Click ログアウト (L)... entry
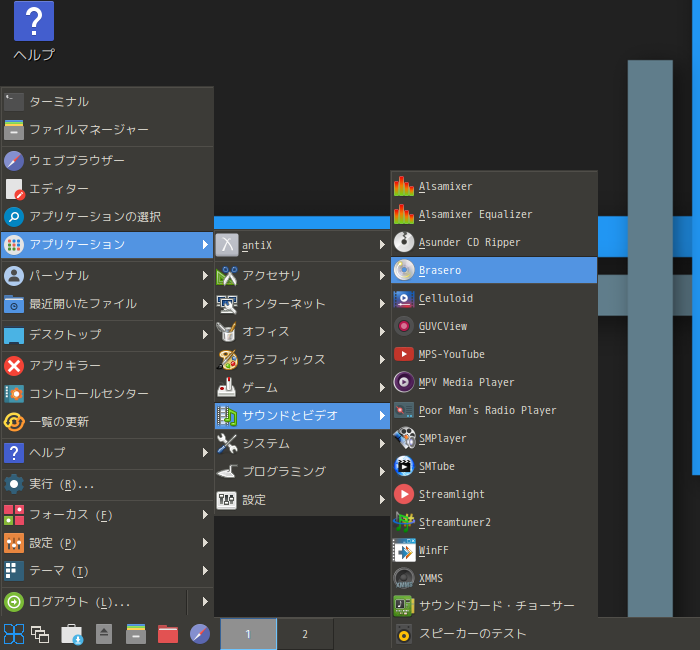The width and height of the screenshot is (700, 650). click(x=94, y=602)
